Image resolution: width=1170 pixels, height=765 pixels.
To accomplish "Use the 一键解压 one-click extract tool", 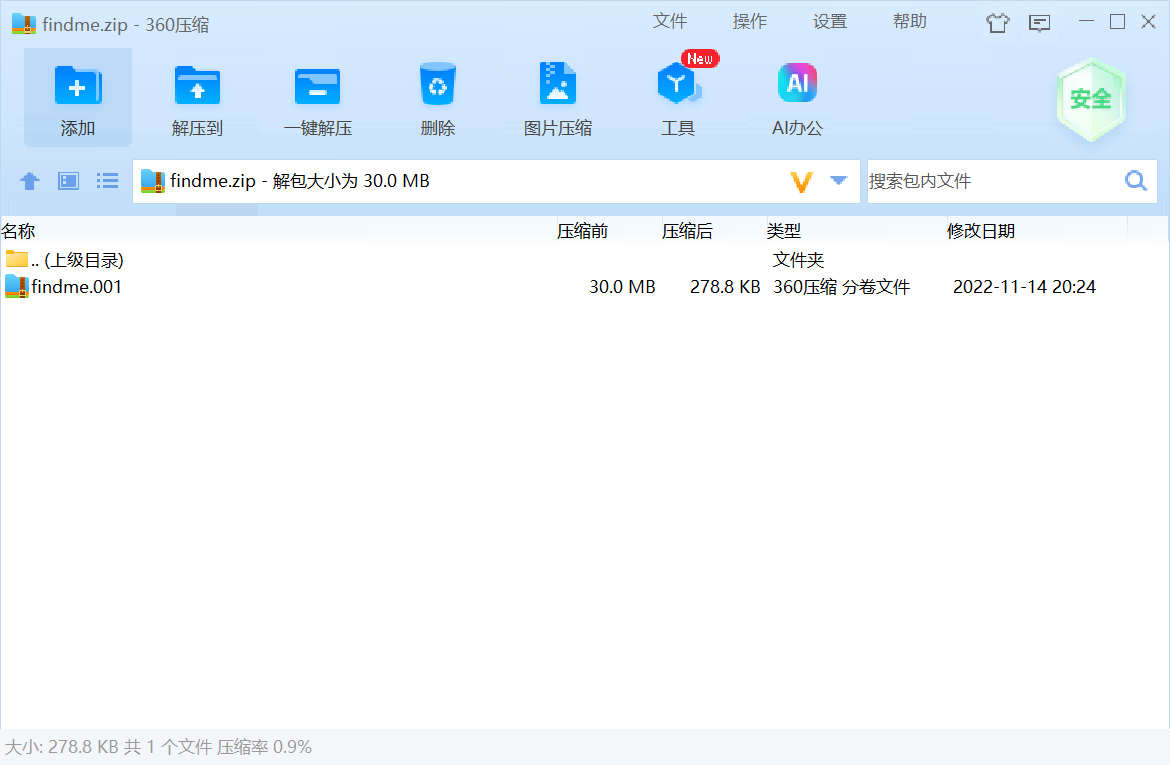I will point(317,97).
